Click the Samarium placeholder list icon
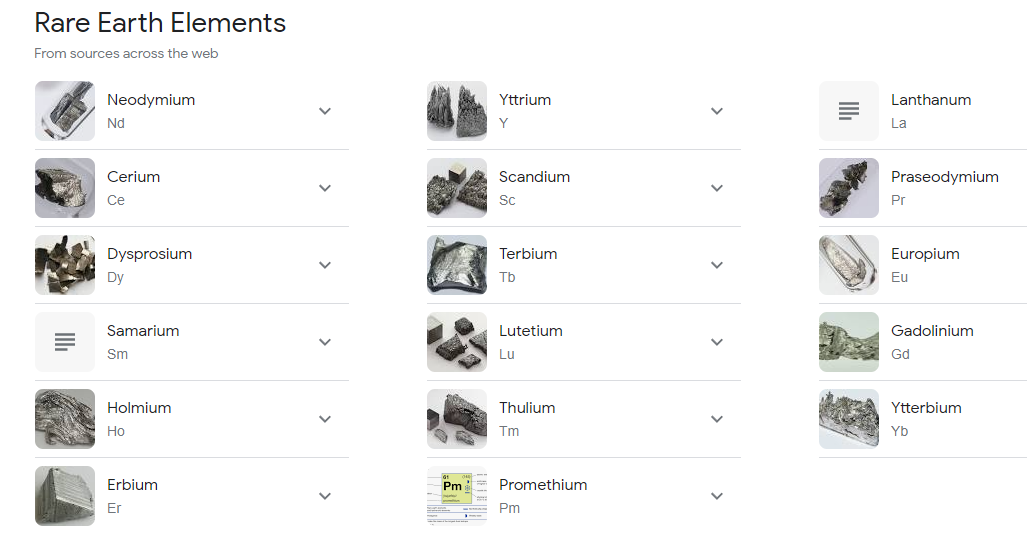The width and height of the screenshot is (1027, 542). (64, 342)
